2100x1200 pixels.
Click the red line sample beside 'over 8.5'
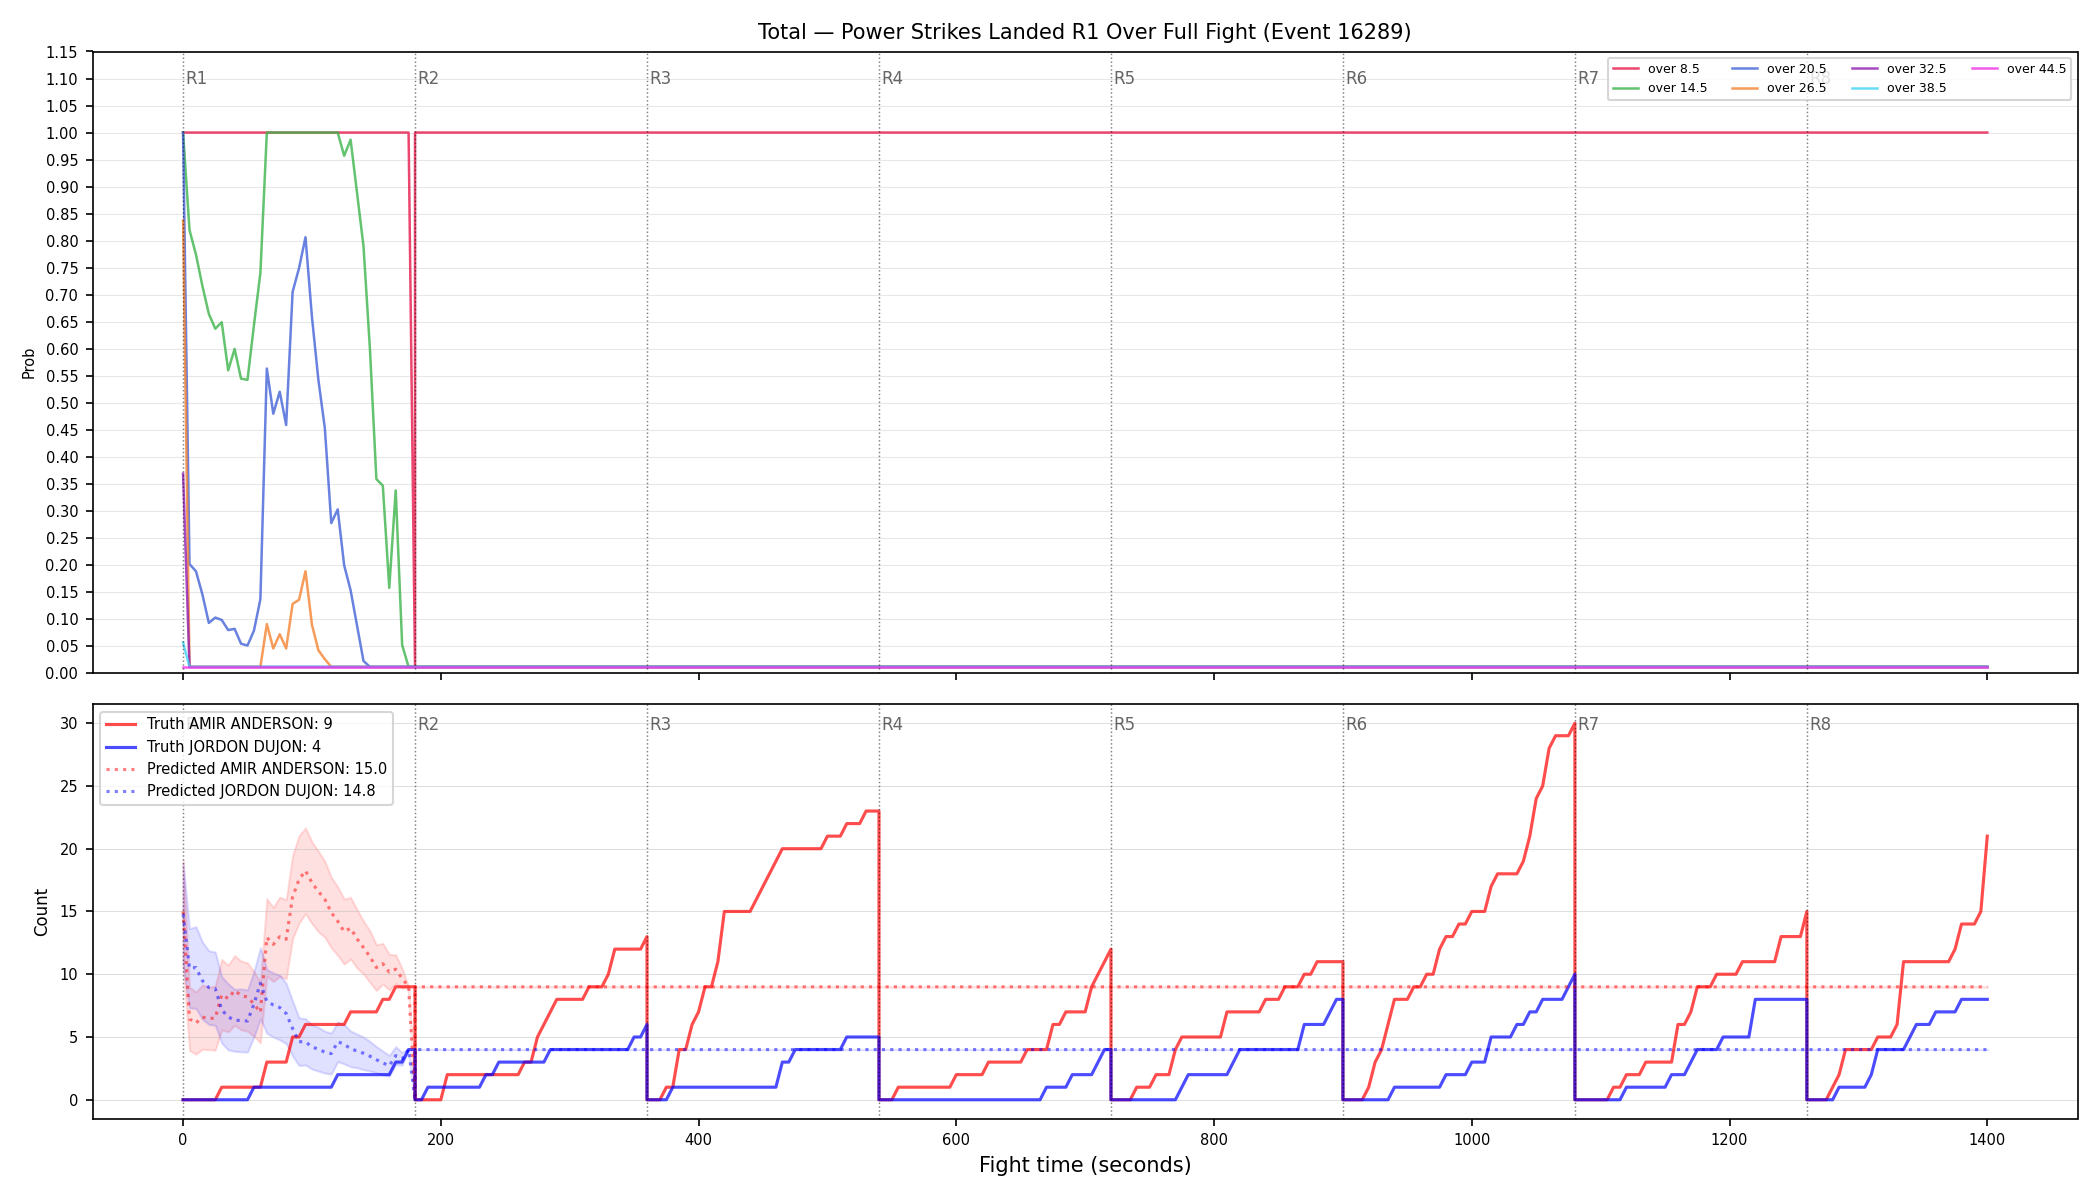pos(1626,69)
